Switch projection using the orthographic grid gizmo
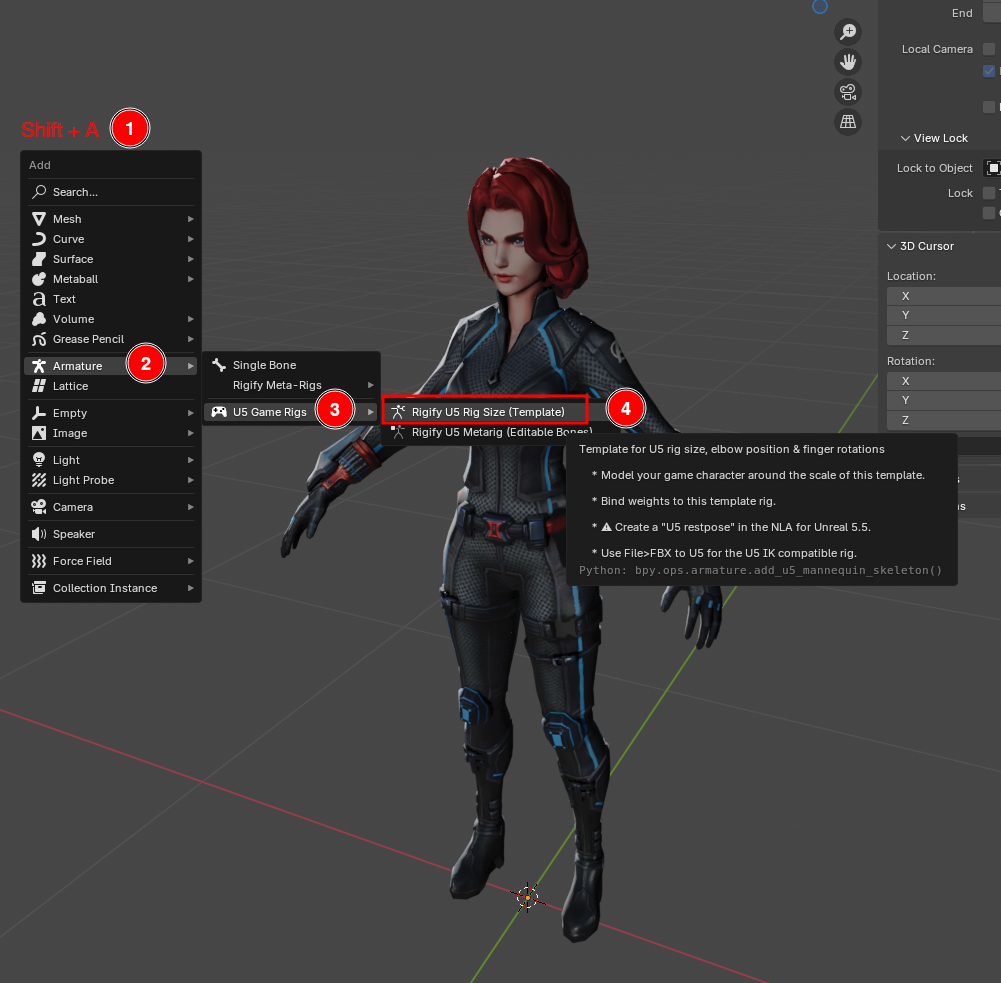The image size is (1001, 983). [847, 121]
